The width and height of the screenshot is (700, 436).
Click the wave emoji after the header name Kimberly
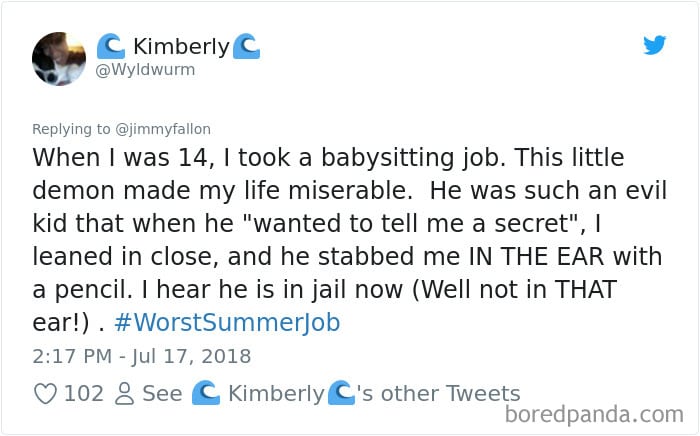tap(245, 46)
